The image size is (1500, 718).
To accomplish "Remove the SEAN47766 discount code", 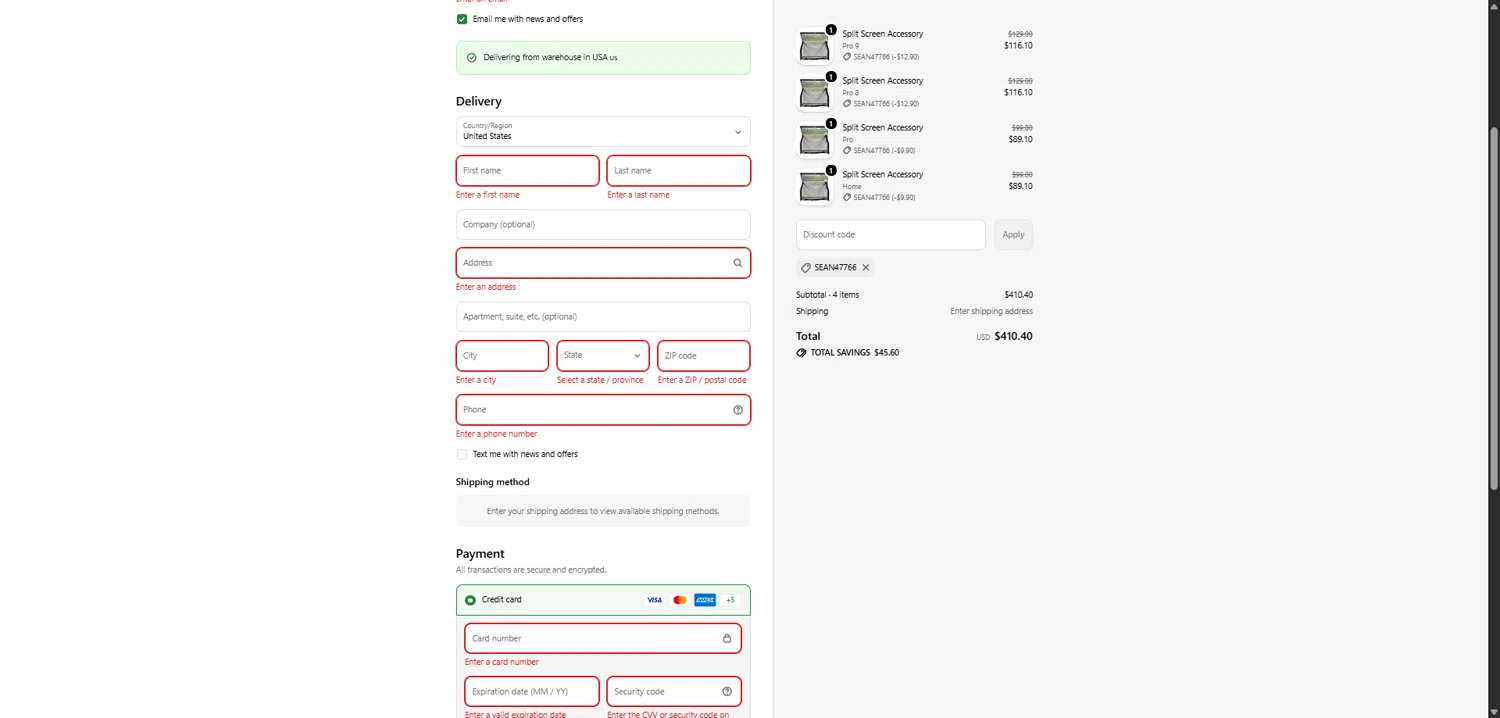I will click(x=866, y=267).
